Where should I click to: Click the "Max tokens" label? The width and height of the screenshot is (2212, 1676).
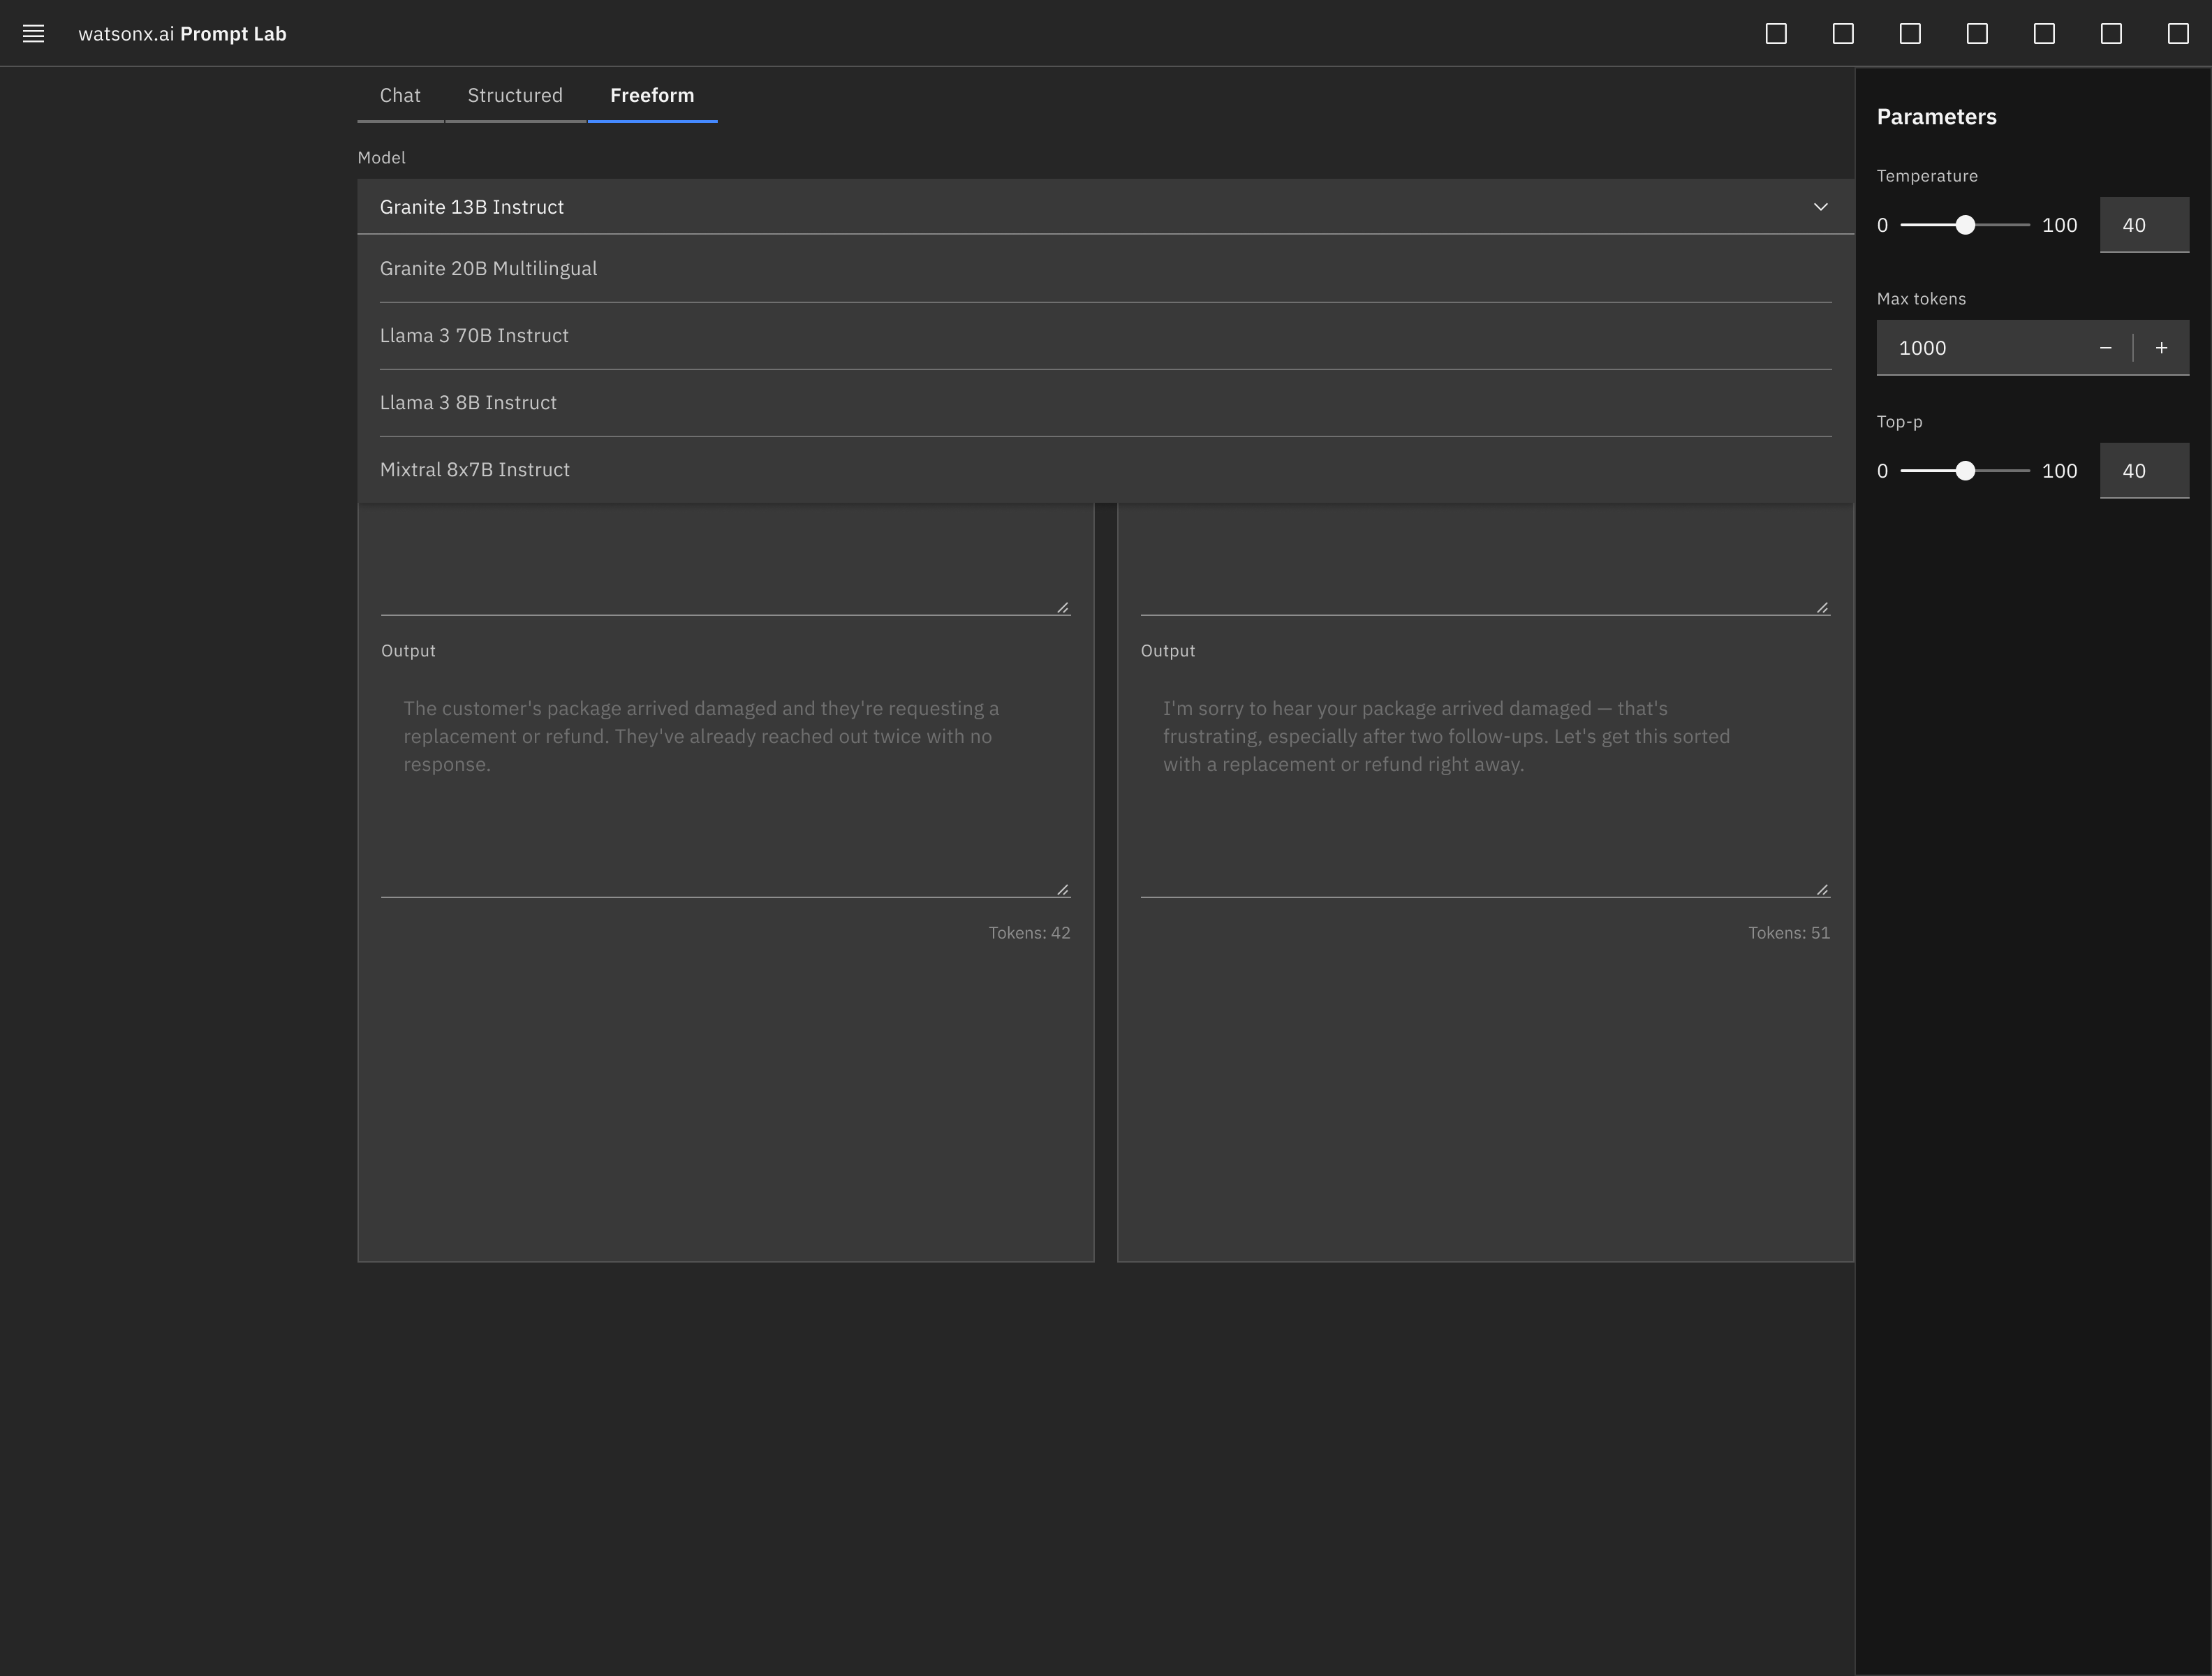1921,299
